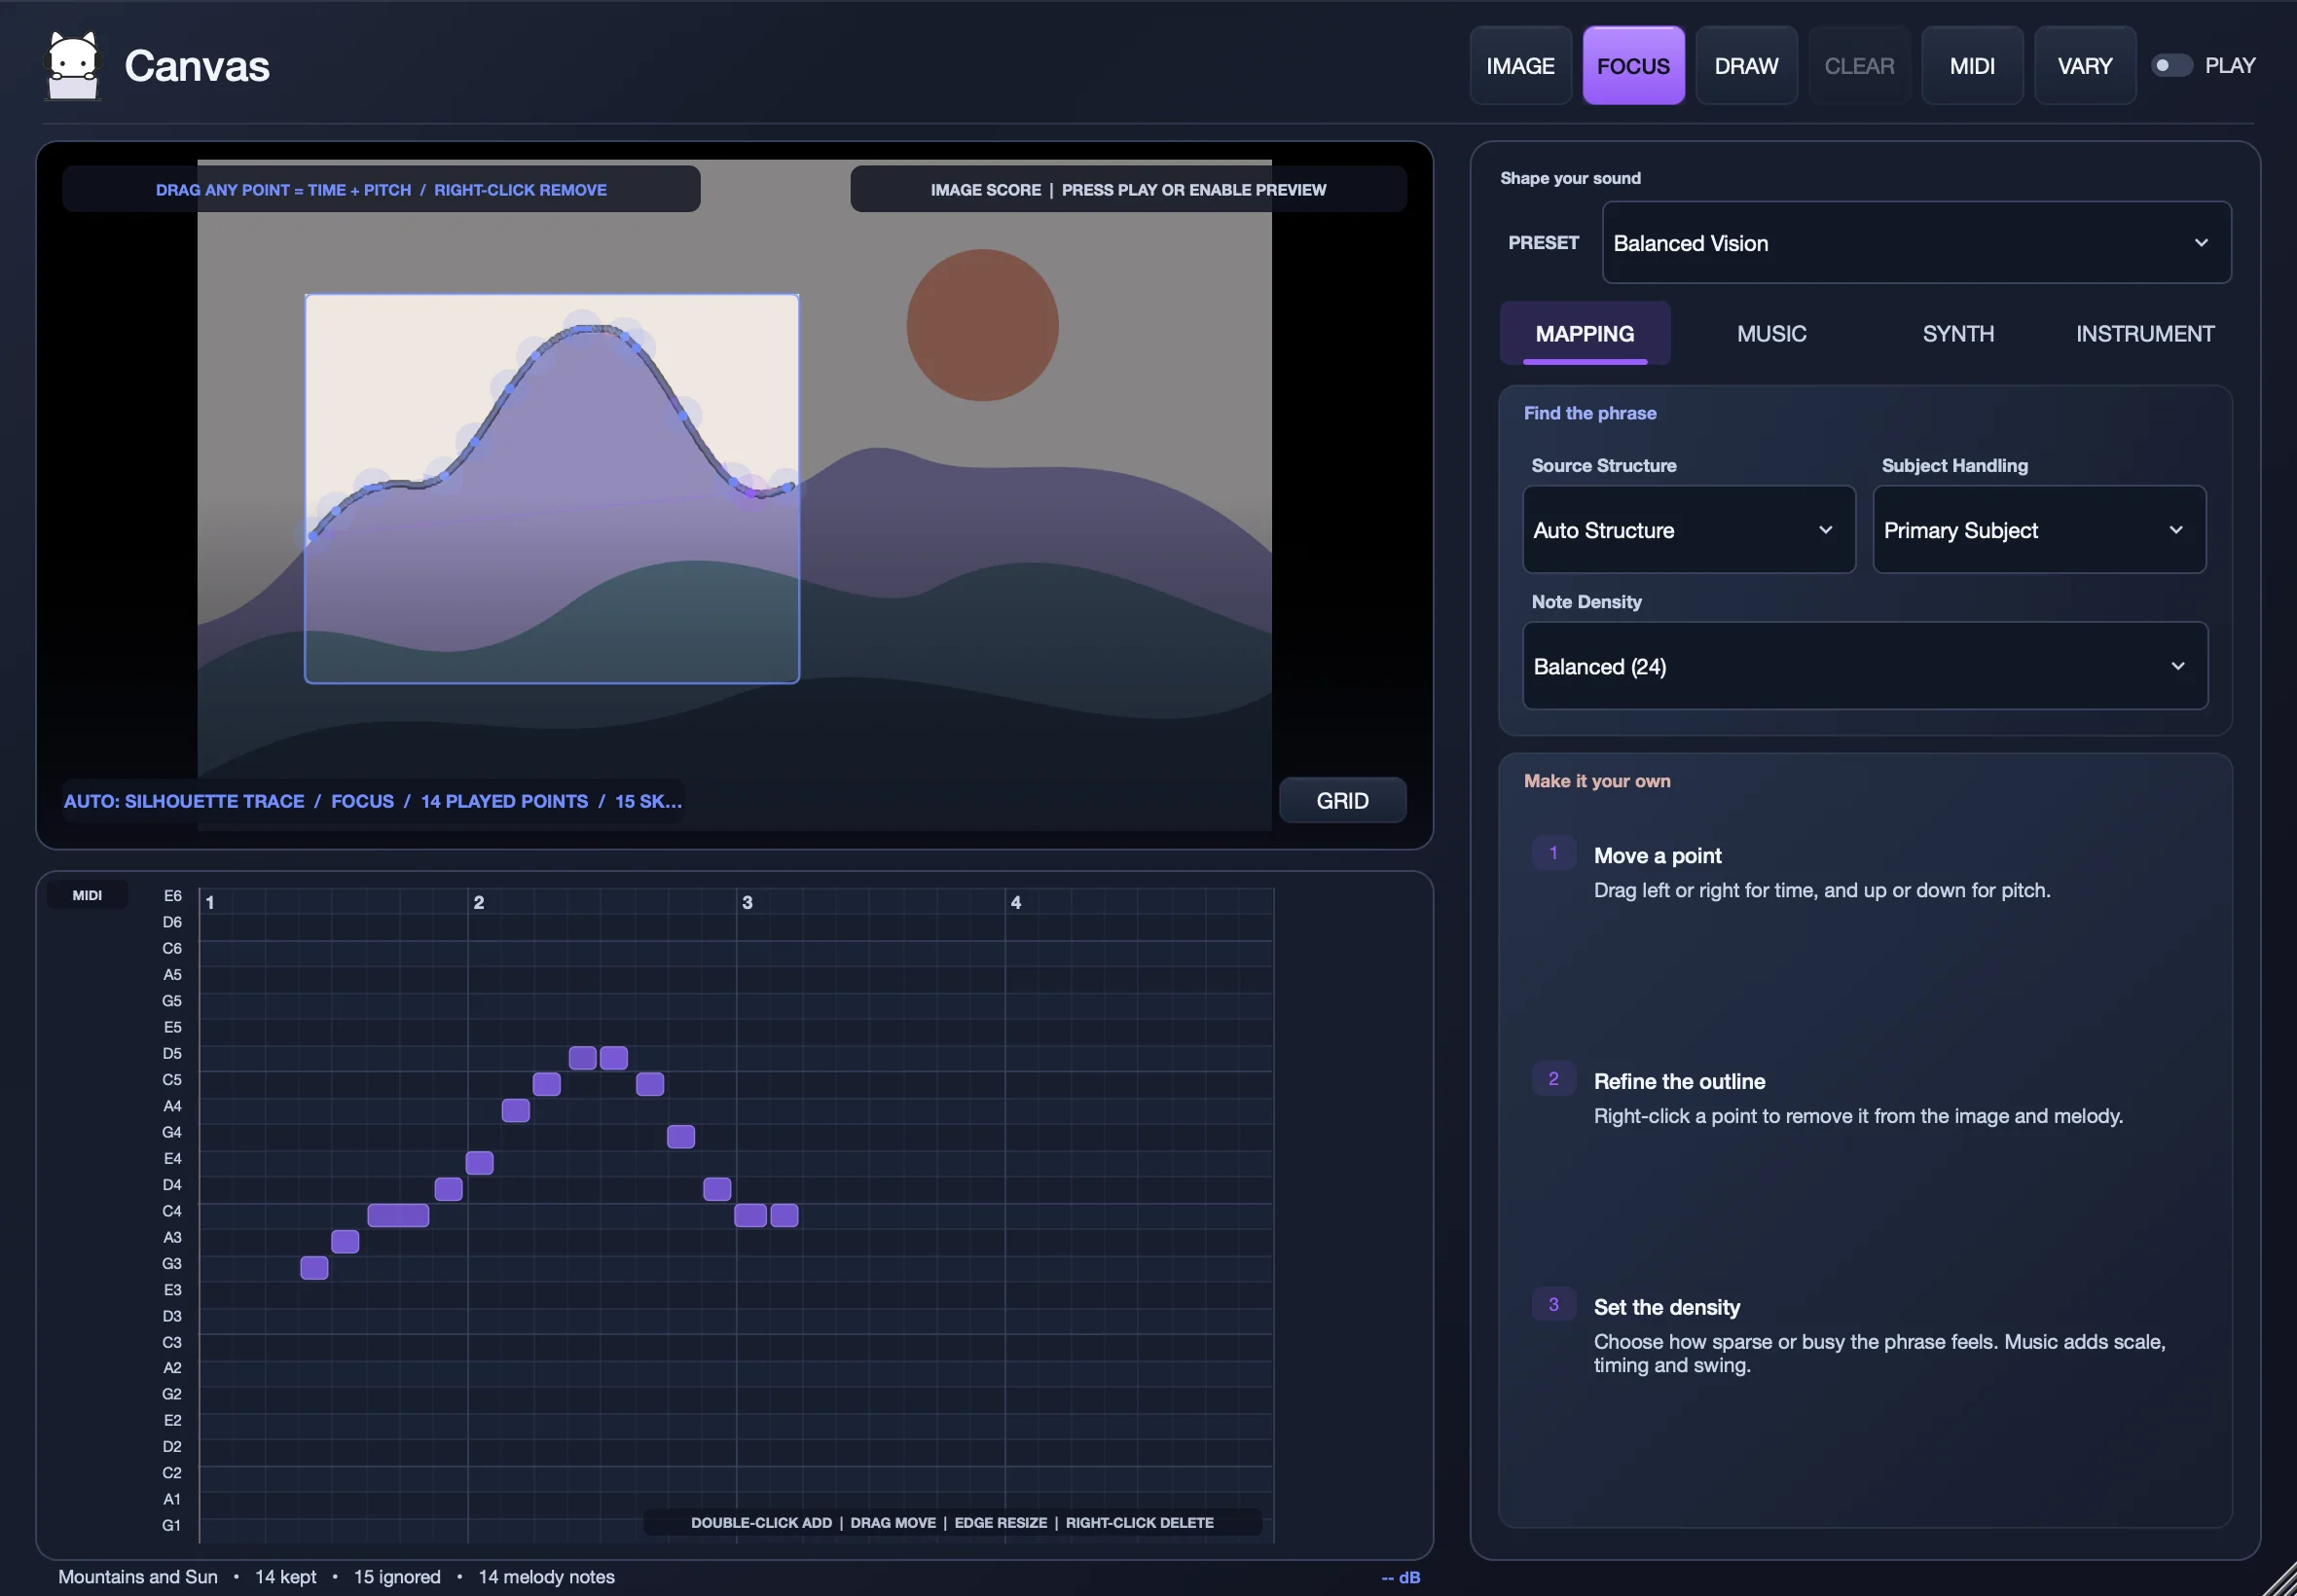
Task: Click '14 melody notes' in status bar
Action: coord(546,1577)
